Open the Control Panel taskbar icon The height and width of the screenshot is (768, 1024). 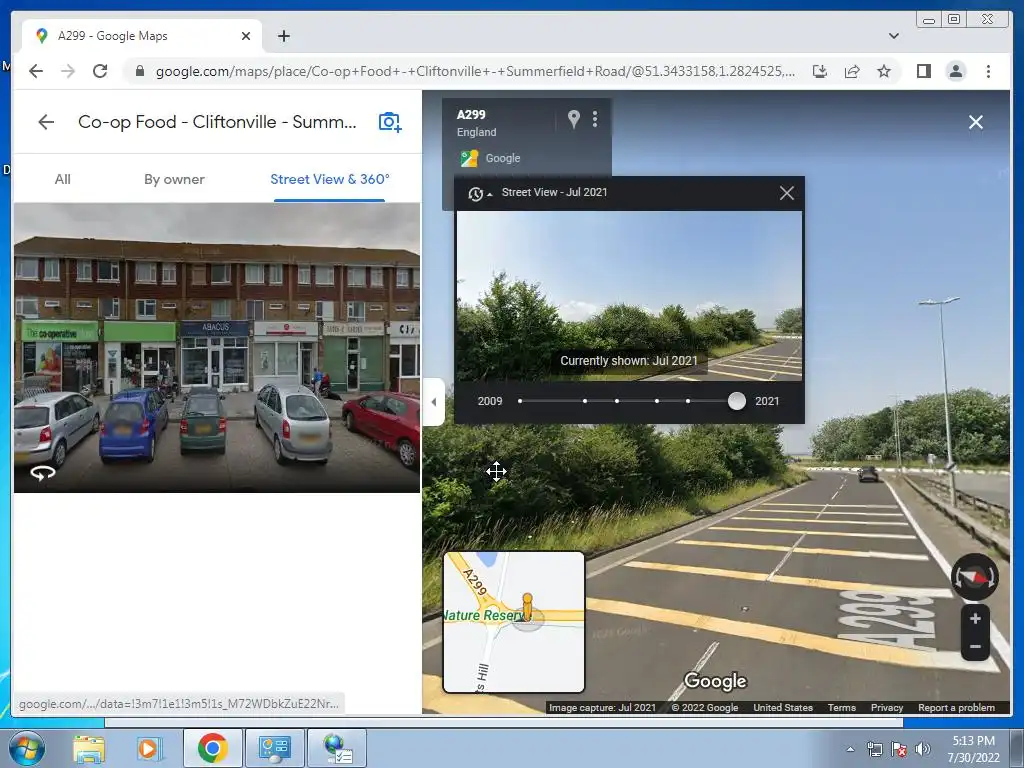274,748
